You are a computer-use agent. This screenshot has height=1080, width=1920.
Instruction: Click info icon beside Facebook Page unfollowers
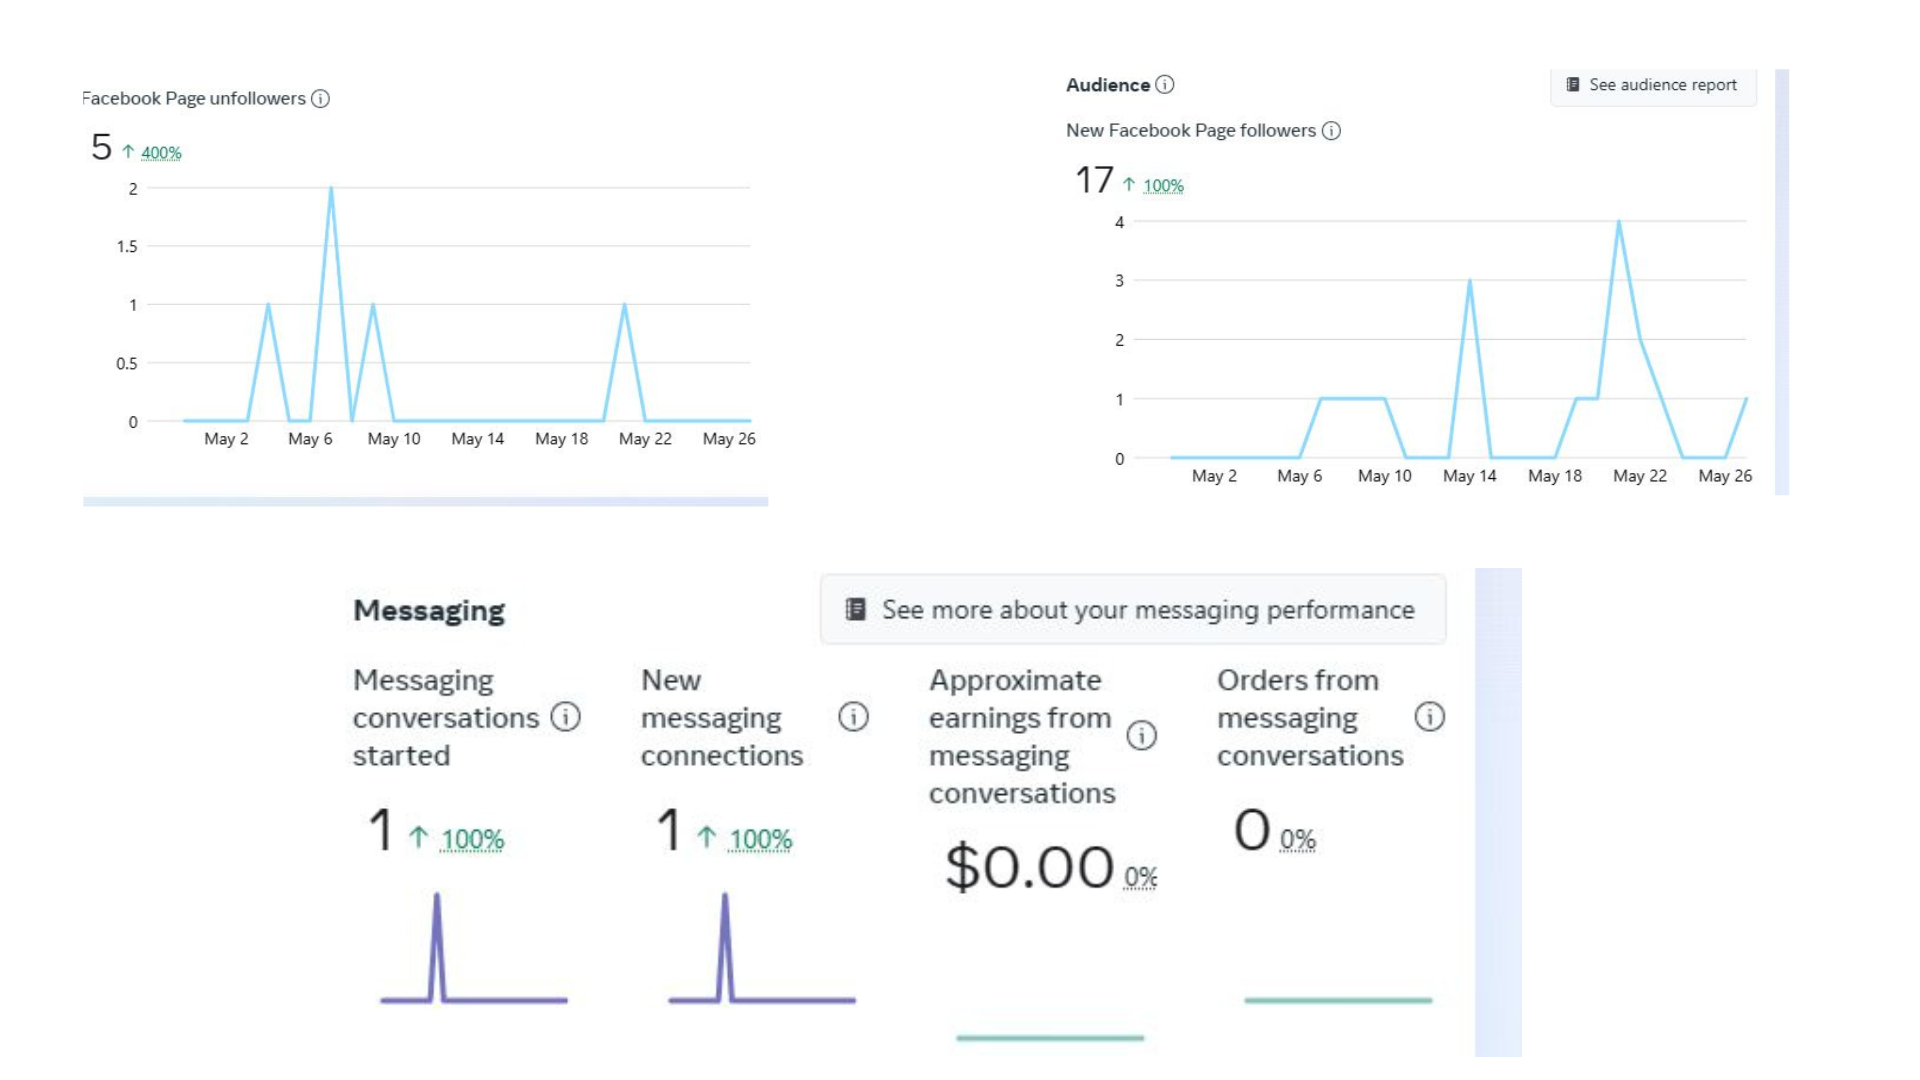coord(320,98)
